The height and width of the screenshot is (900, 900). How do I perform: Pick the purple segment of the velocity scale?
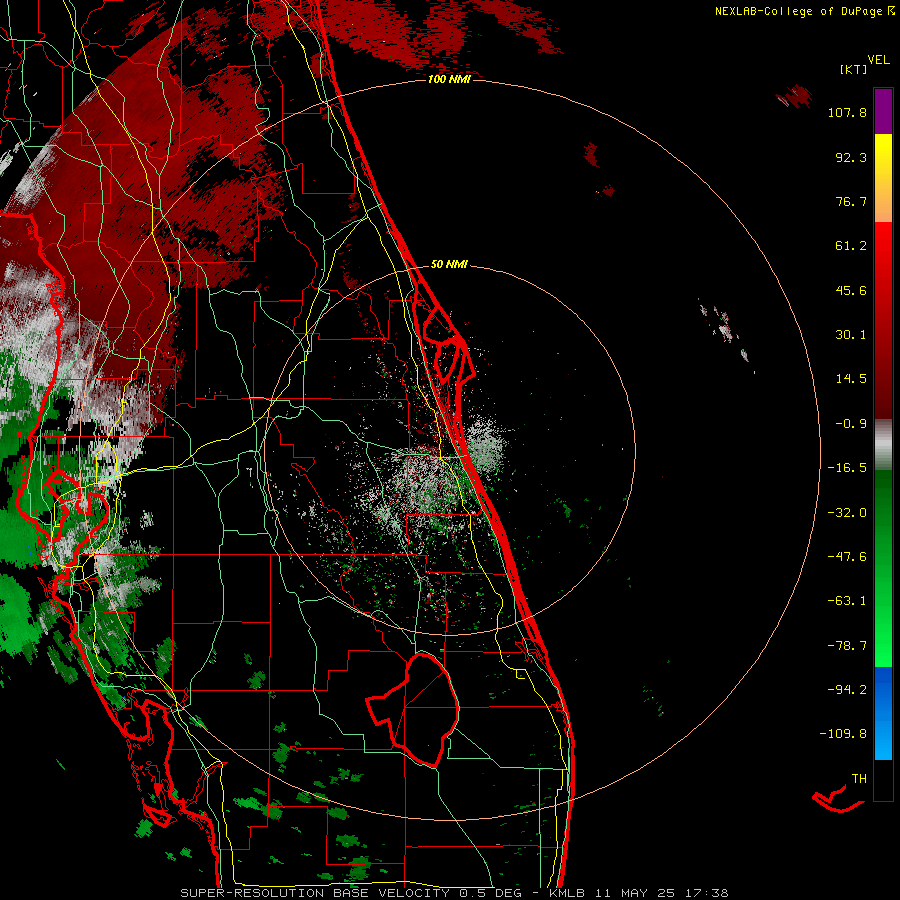point(883,111)
